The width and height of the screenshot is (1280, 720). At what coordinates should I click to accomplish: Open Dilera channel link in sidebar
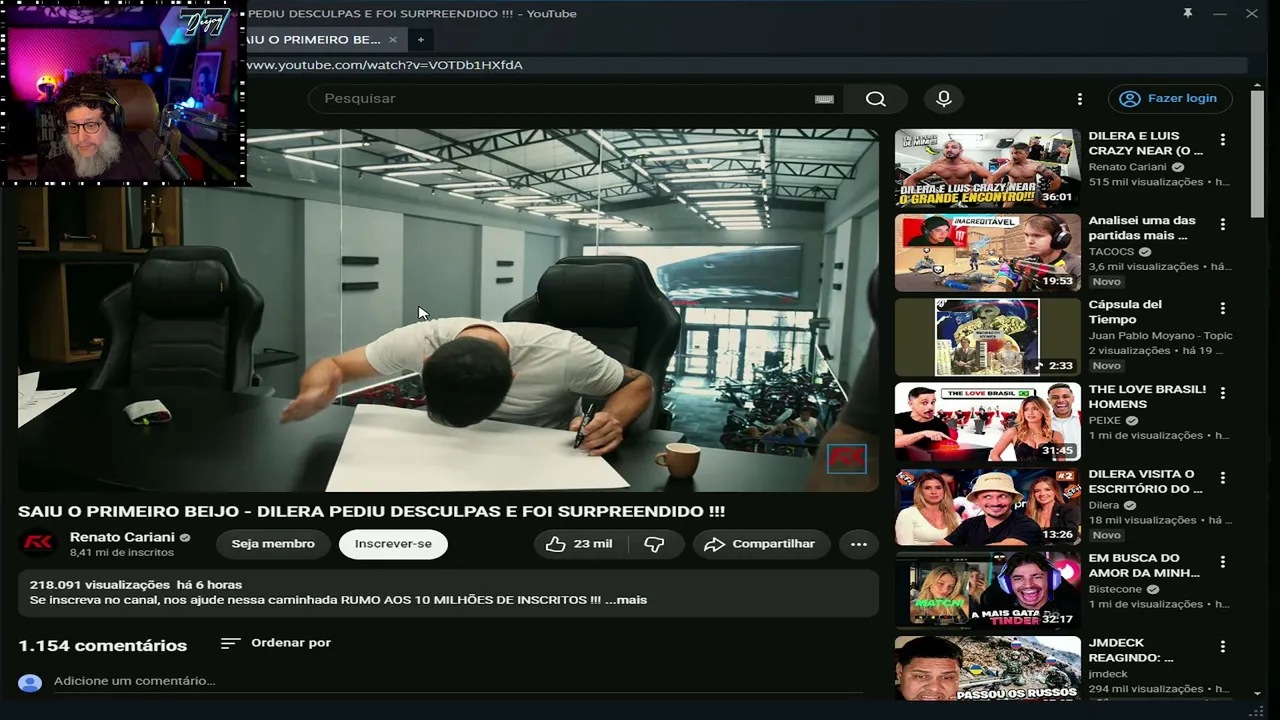(1105, 506)
